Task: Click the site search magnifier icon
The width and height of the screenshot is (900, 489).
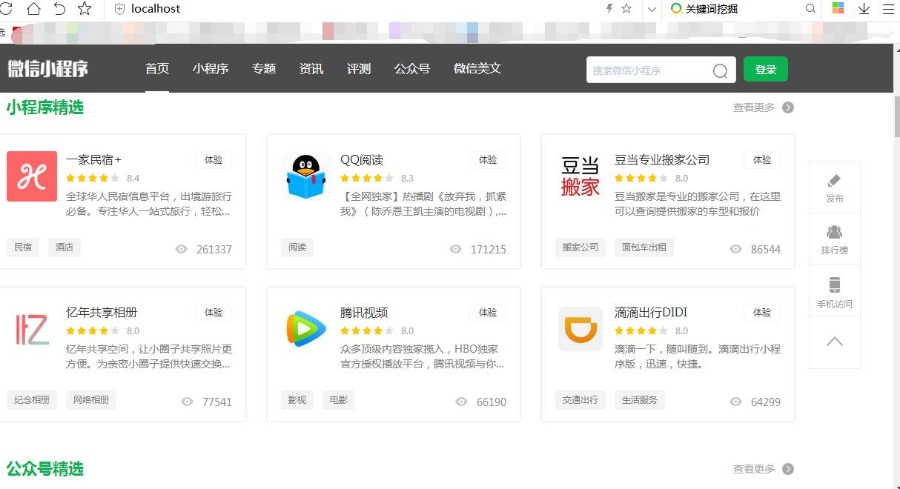Action: pos(720,71)
